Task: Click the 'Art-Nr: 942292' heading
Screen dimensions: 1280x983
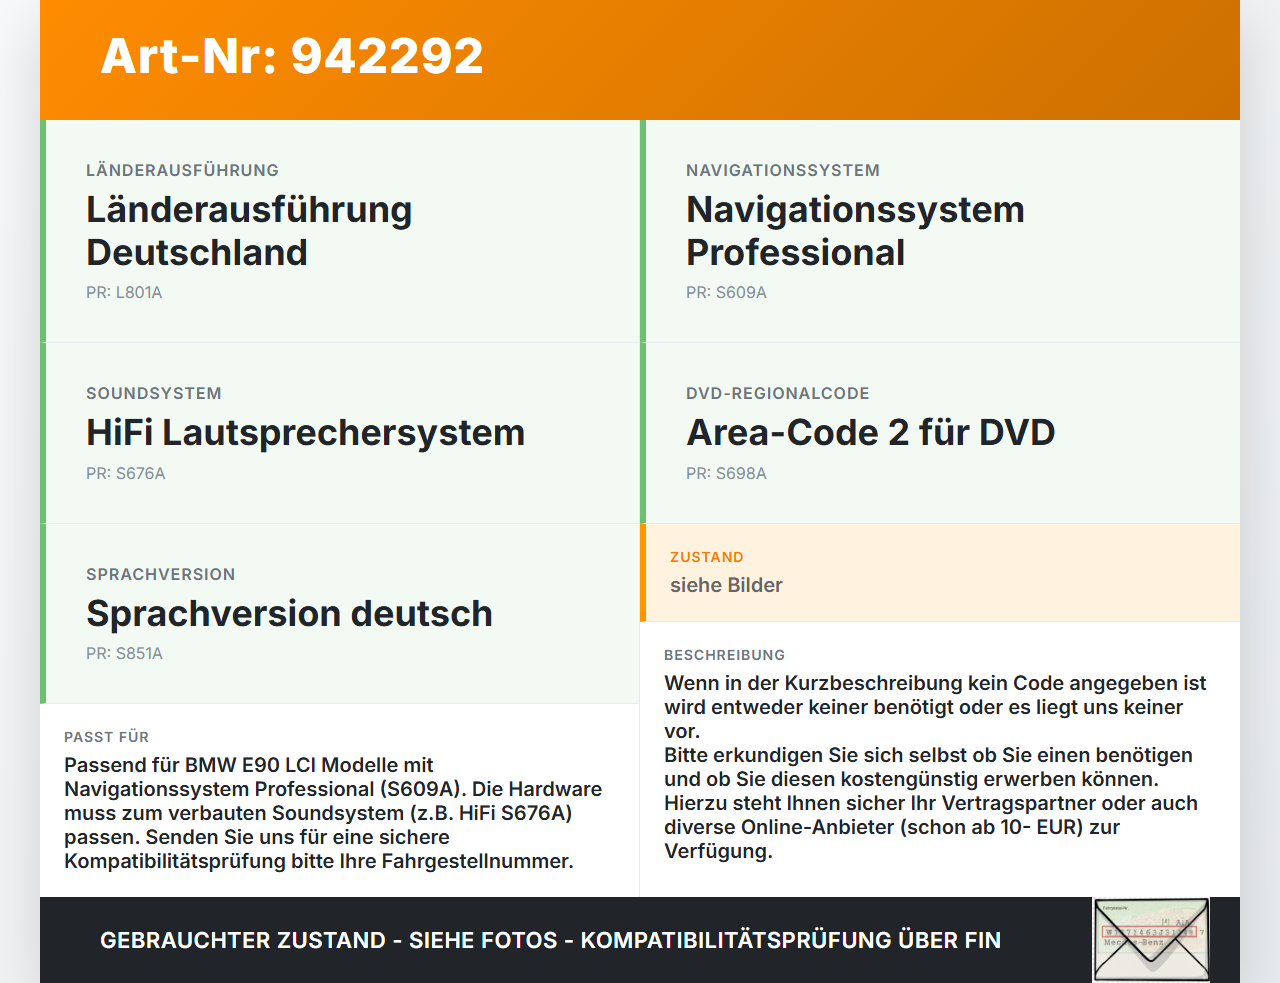Action: (292, 56)
